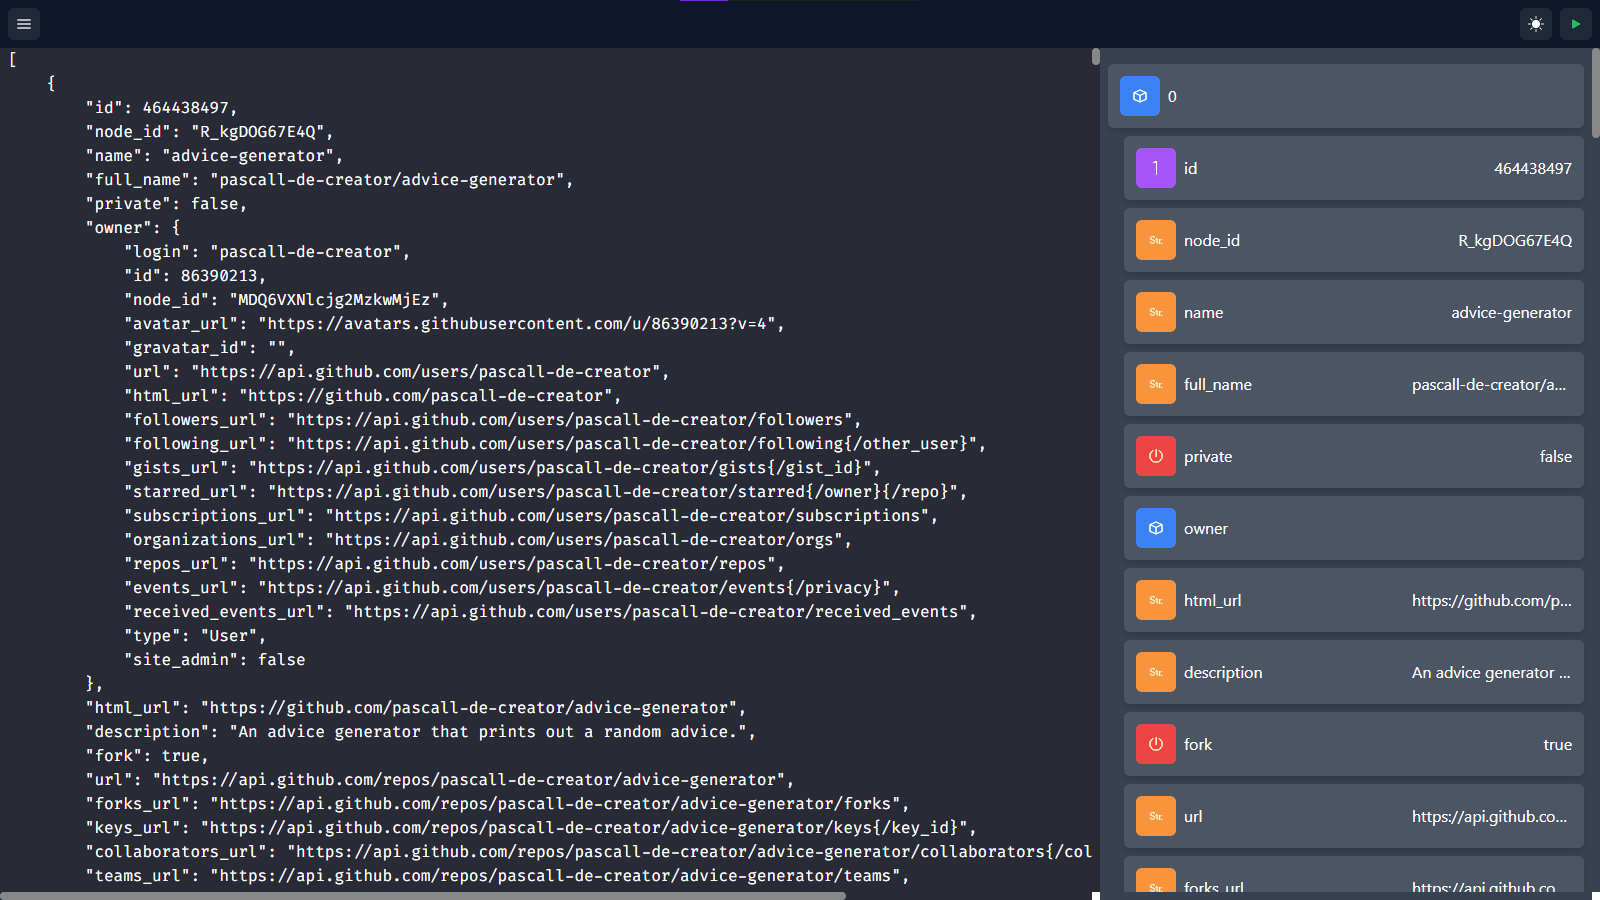The height and width of the screenshot is (900, 1600).
Task: Expand the owner object row
Action: tap(1354, 528)
